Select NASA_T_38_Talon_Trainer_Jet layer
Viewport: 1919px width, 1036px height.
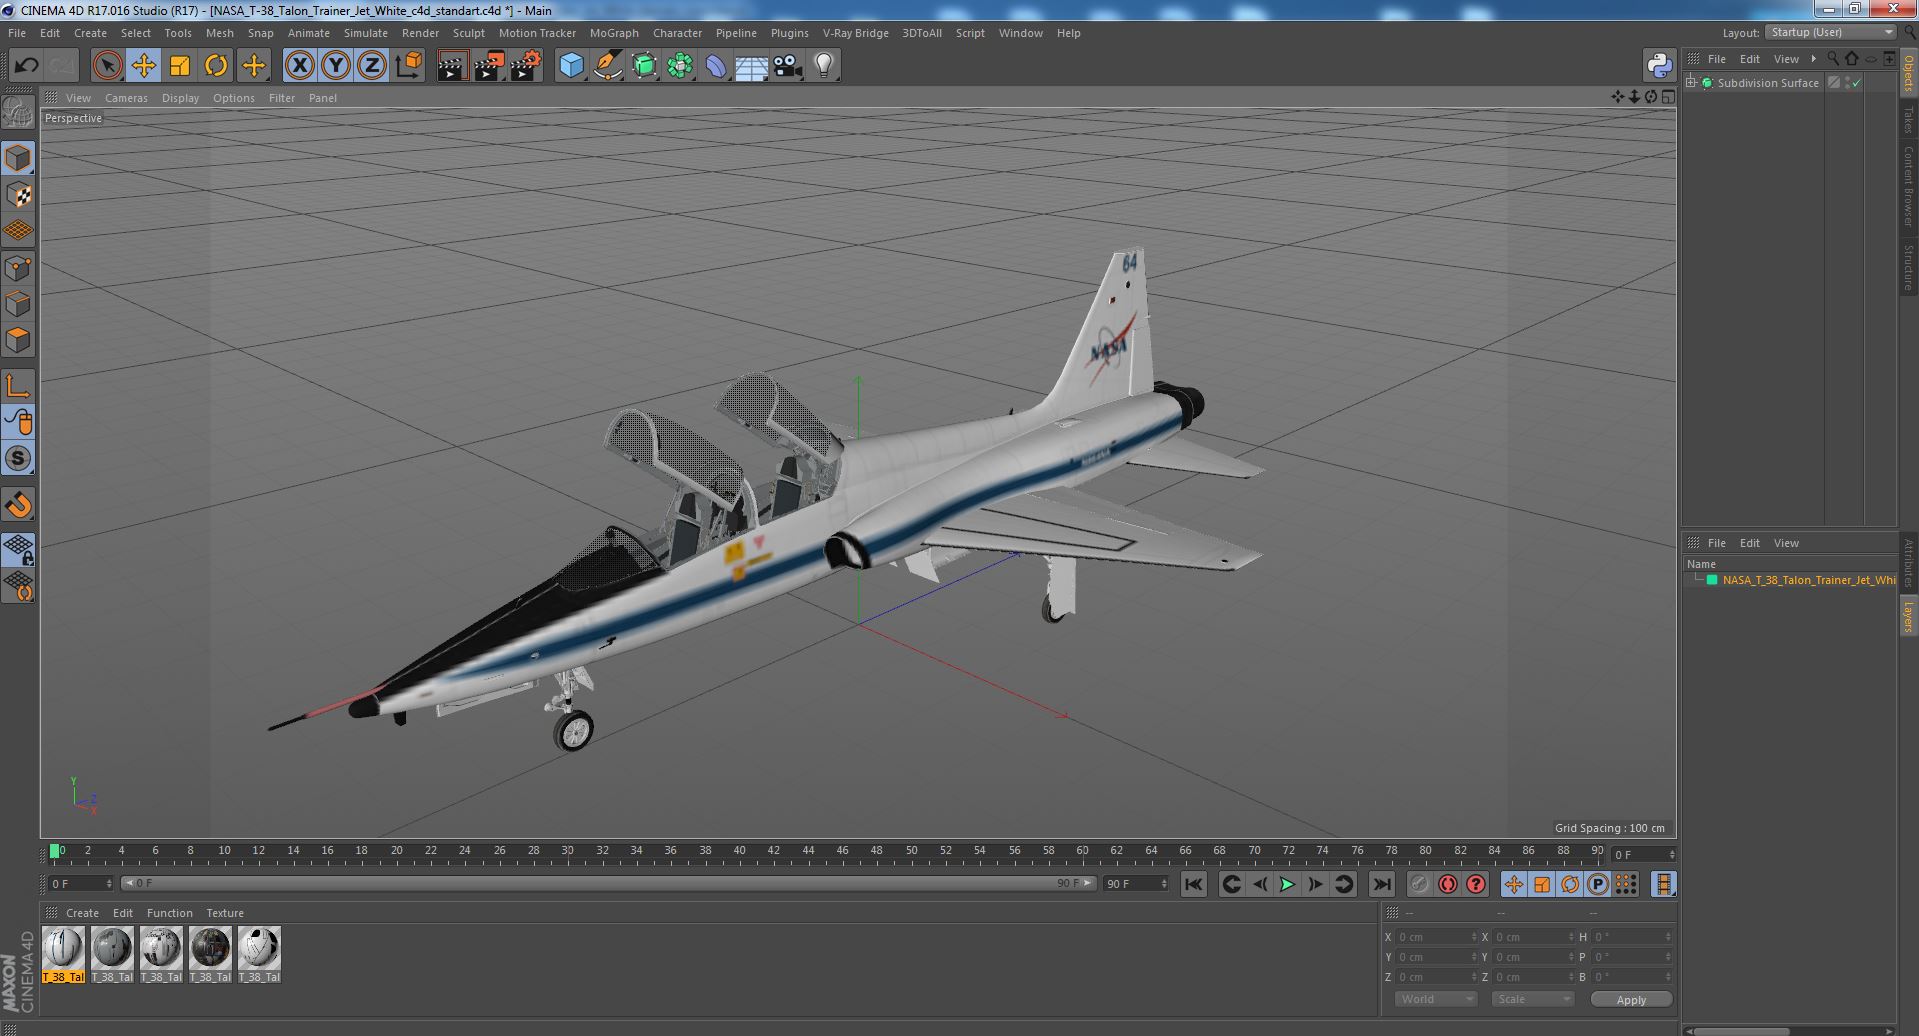(x=1808, y=580)
